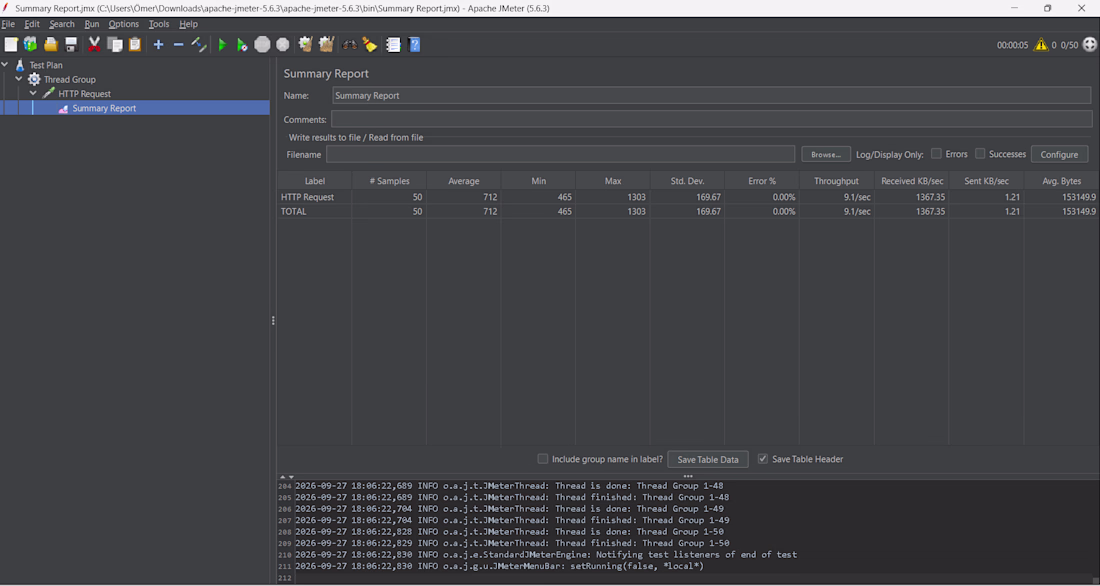The image size is (1100, 586).
Task: Open the Function Helper dialog icon
Action: coord(394,45)
